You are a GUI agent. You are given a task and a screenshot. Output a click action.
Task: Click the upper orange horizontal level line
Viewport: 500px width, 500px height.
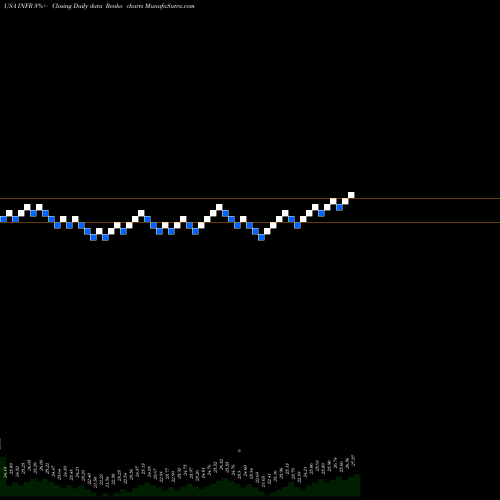coord(250,199)
